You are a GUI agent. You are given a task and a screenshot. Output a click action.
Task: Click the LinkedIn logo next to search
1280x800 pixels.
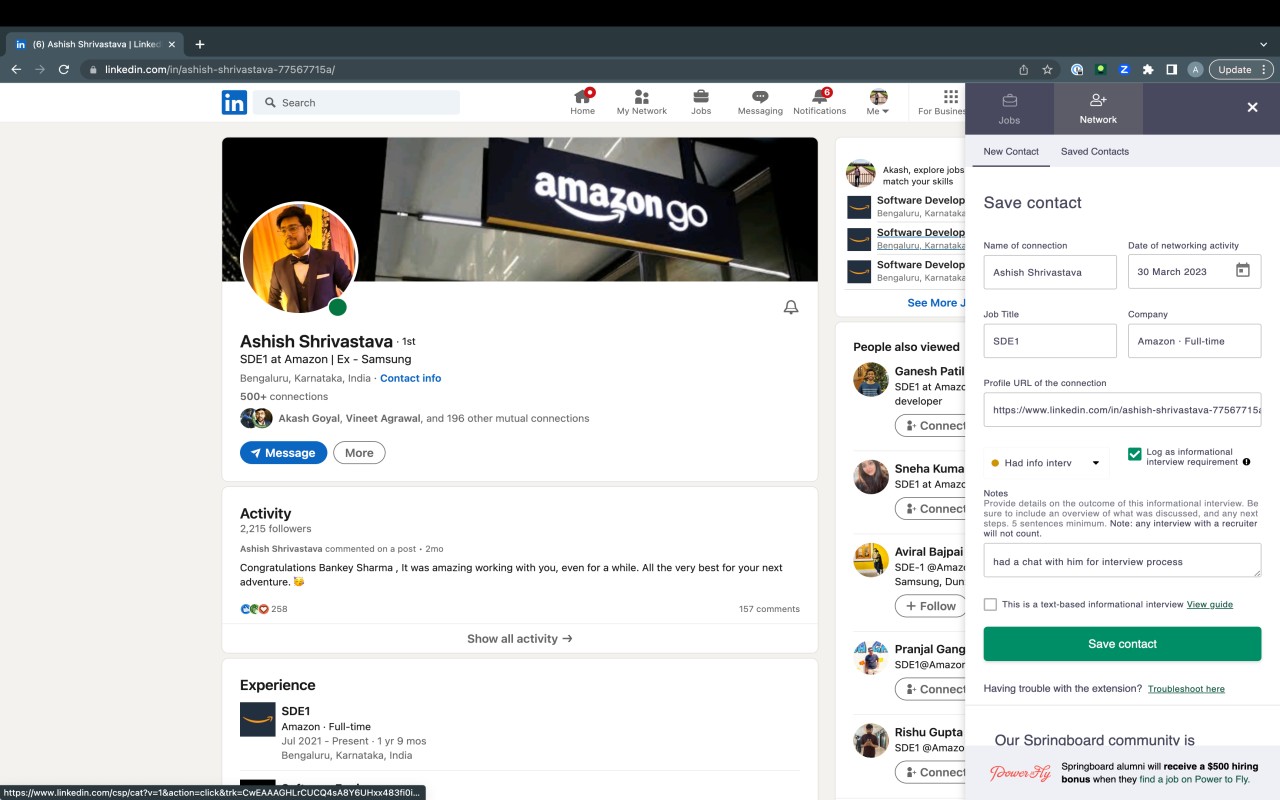point(234,102)
